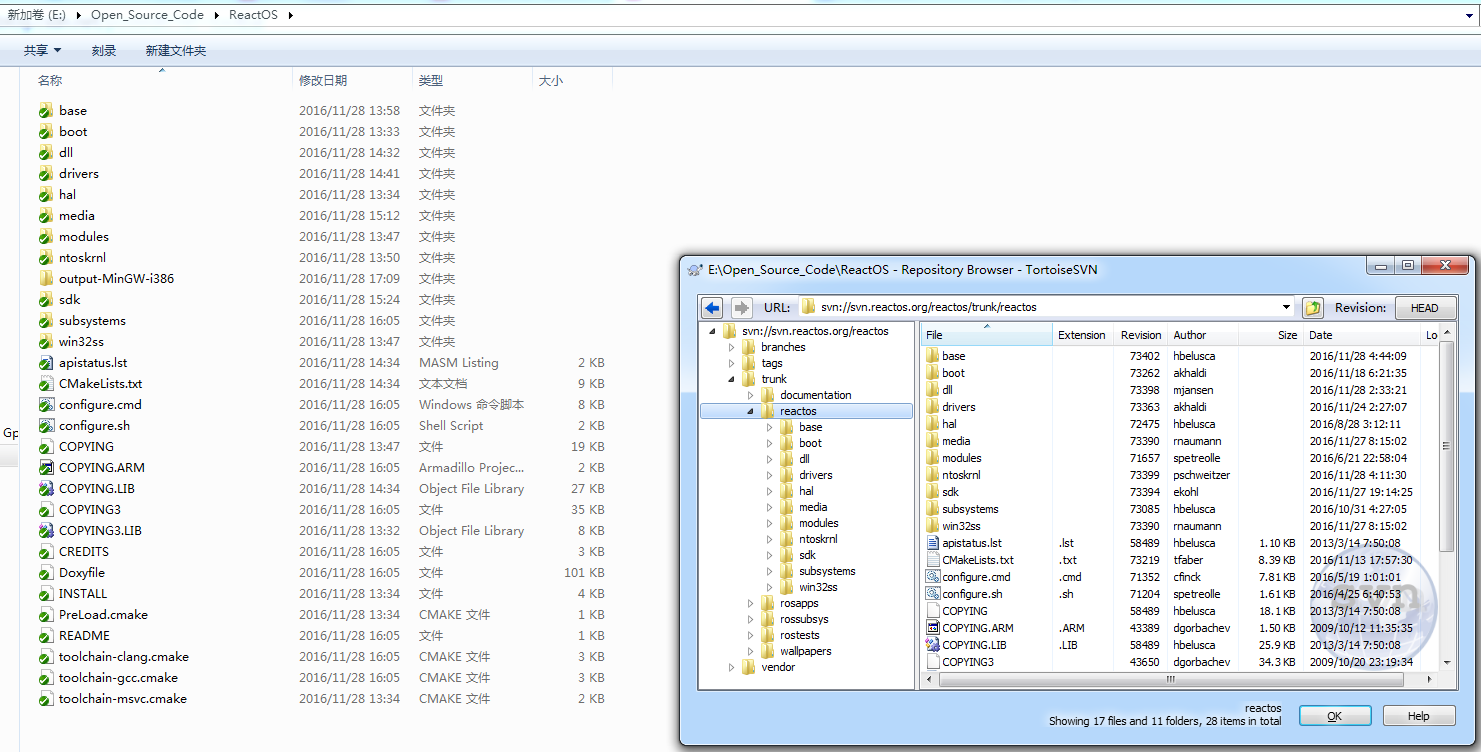
Task: Click the back arrow in Repository Browser
Action: click(x=712, y=308)
